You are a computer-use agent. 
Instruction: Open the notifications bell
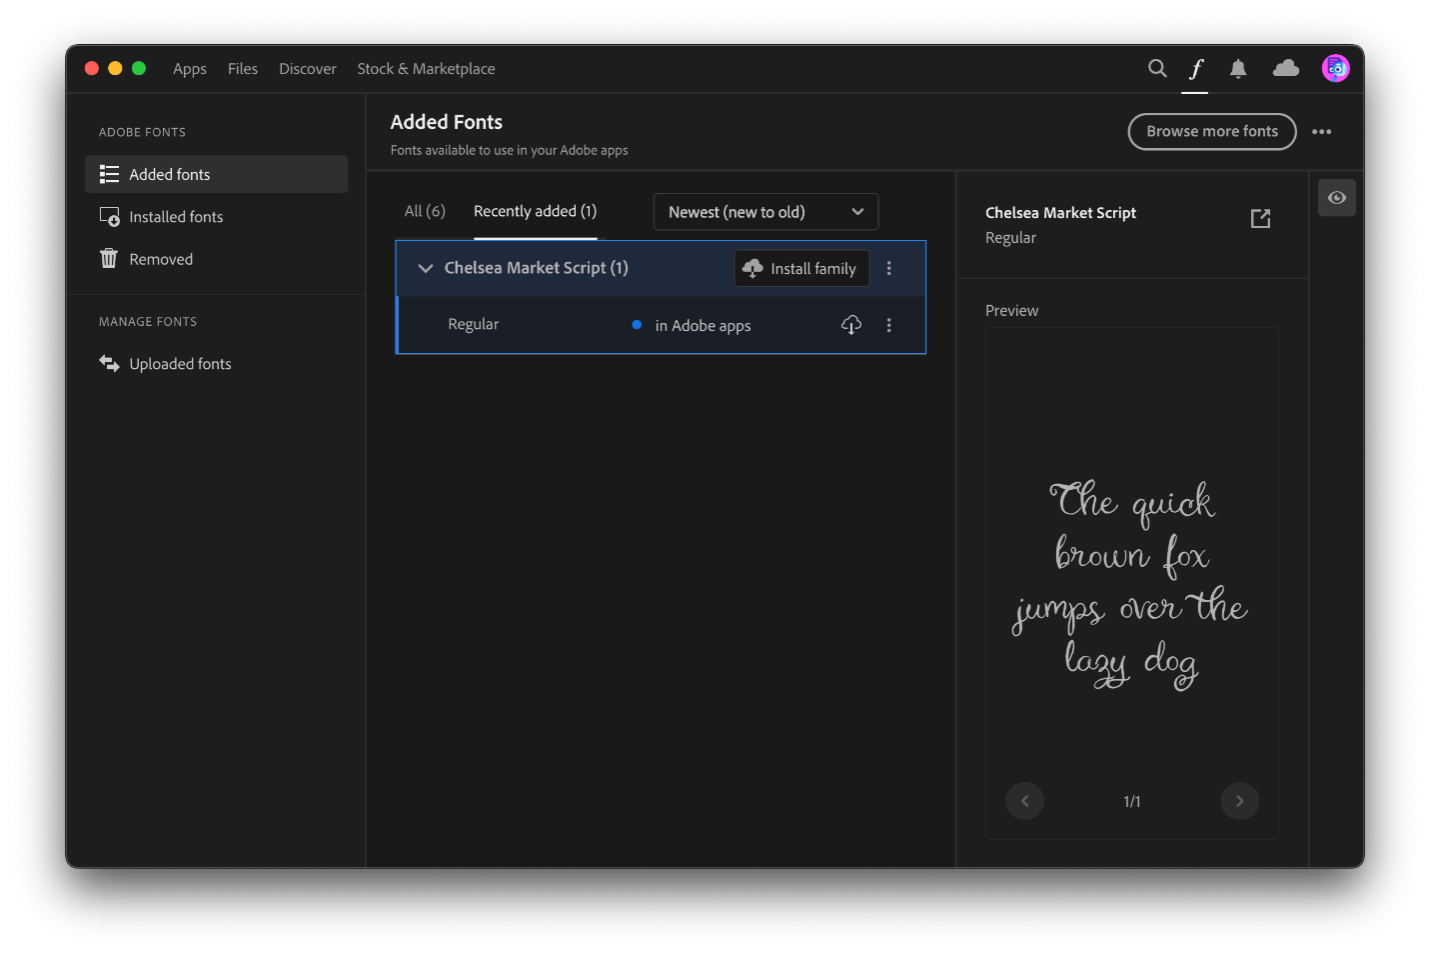click(1238, 68)
